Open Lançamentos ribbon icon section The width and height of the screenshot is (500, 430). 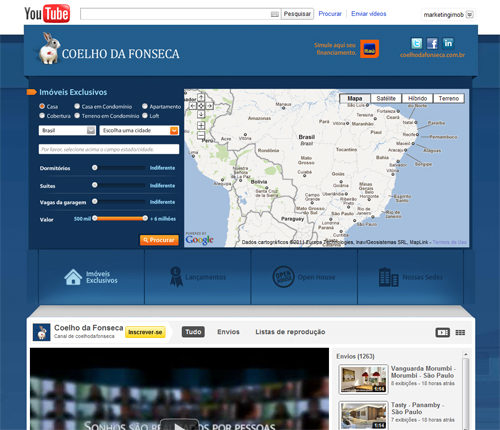pos(176,277)
